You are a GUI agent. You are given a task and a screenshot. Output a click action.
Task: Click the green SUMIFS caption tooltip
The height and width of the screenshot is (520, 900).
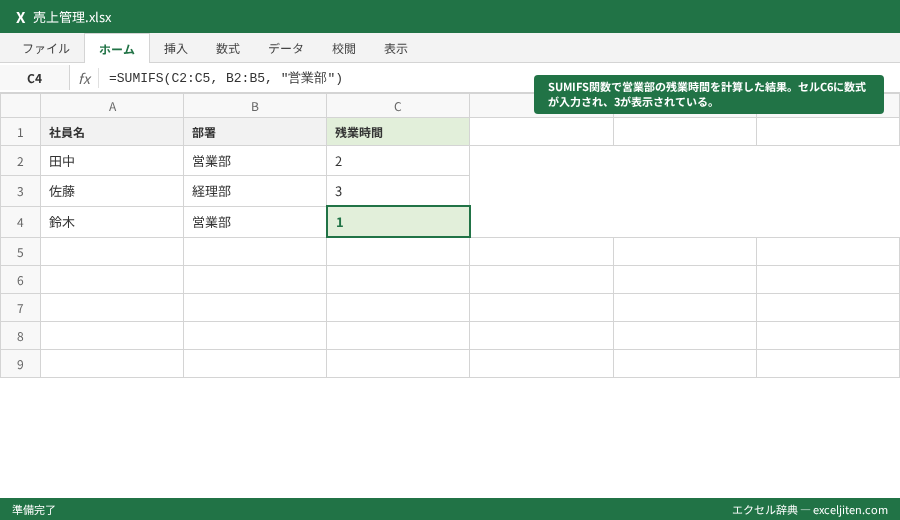[x=709, y=94]
